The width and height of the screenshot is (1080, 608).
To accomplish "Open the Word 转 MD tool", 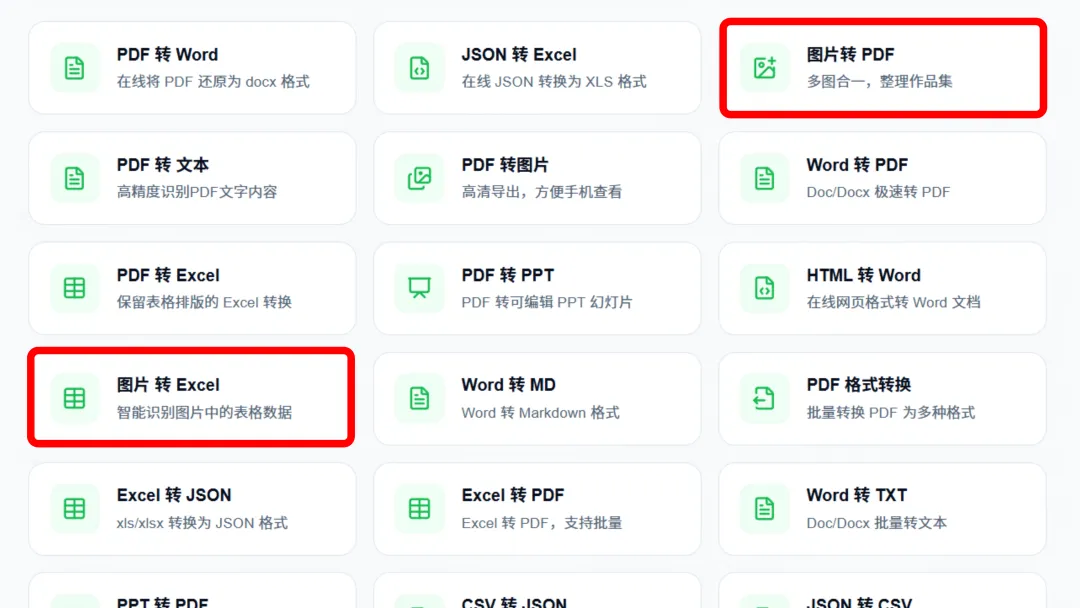I will pyautogui.click(x=537, y=398).
